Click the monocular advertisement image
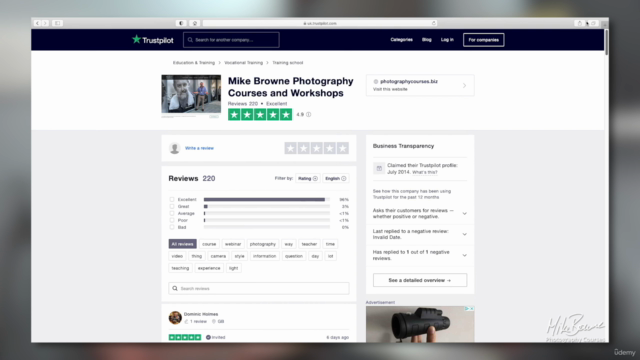 pos(420,324)
